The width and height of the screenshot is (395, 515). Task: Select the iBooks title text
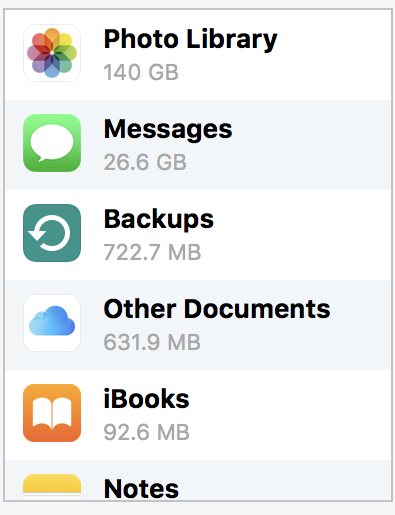(146, 399)
